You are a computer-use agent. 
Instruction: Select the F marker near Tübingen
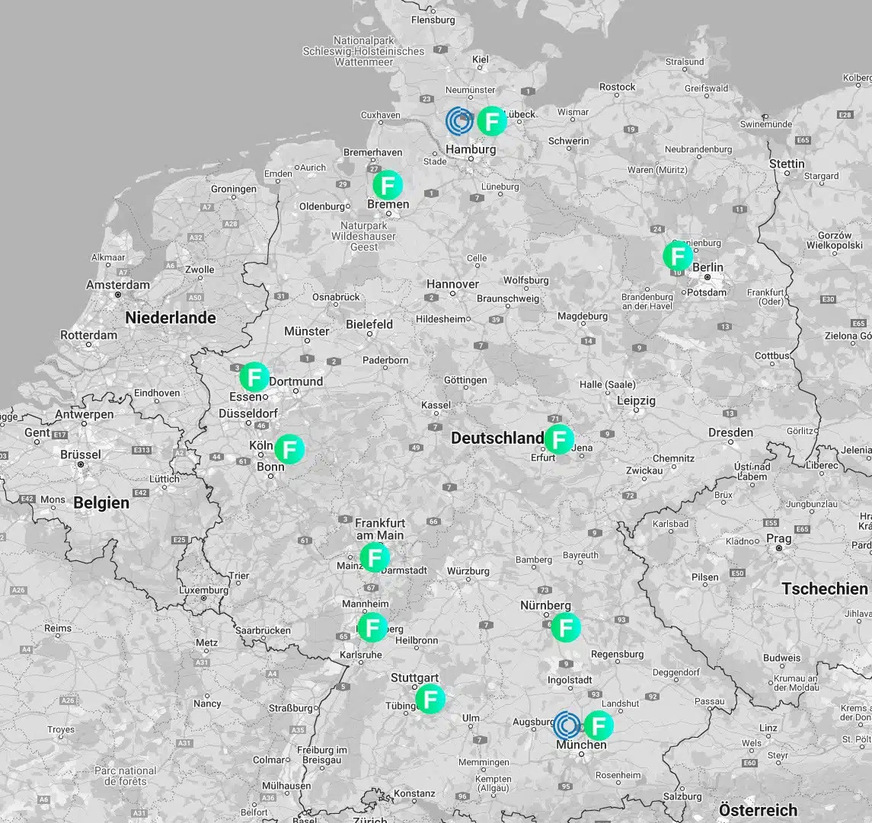point(430,701)
